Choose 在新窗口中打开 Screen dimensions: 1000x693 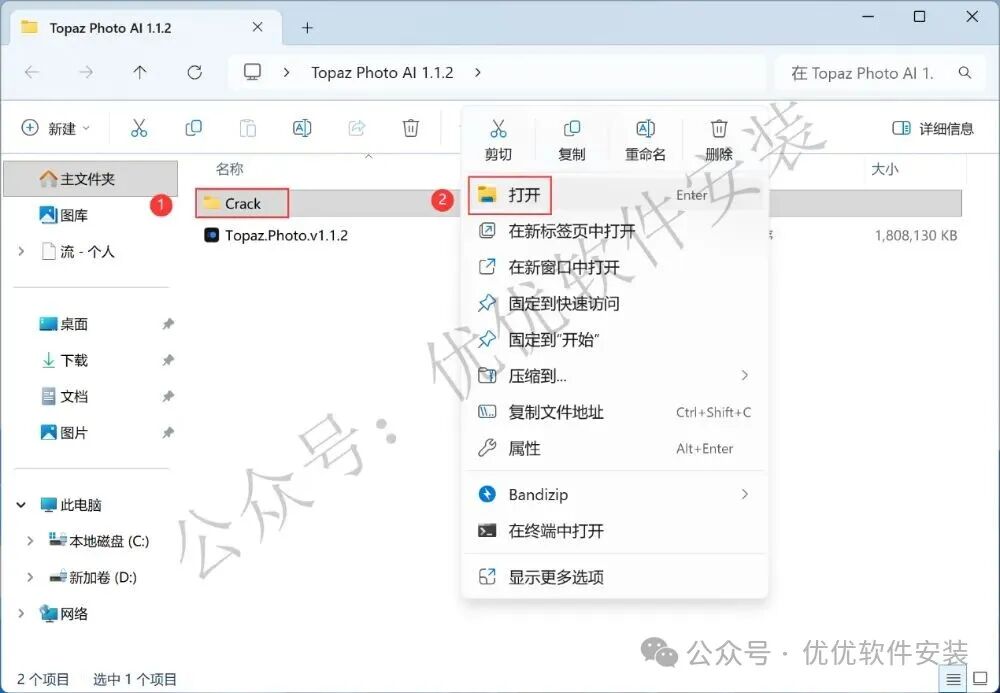point(614,267)
